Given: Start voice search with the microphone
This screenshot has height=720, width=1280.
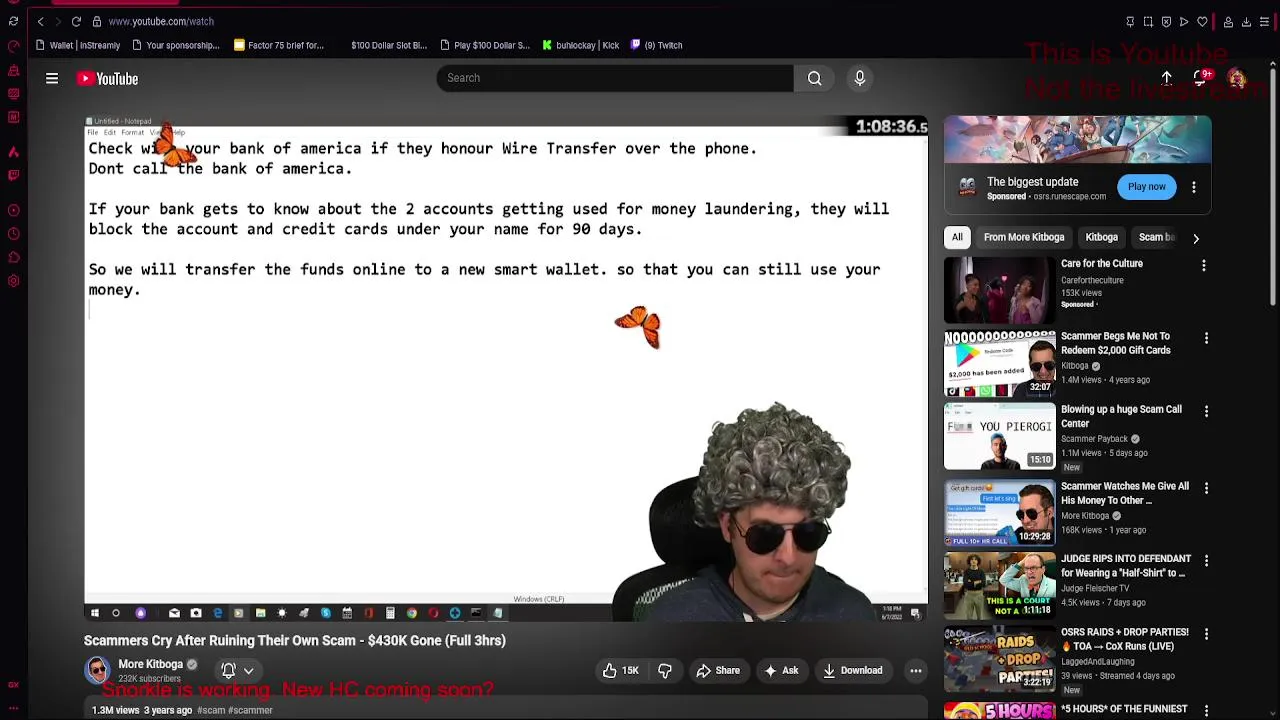Looking at the screenshot, I should 860,78.
